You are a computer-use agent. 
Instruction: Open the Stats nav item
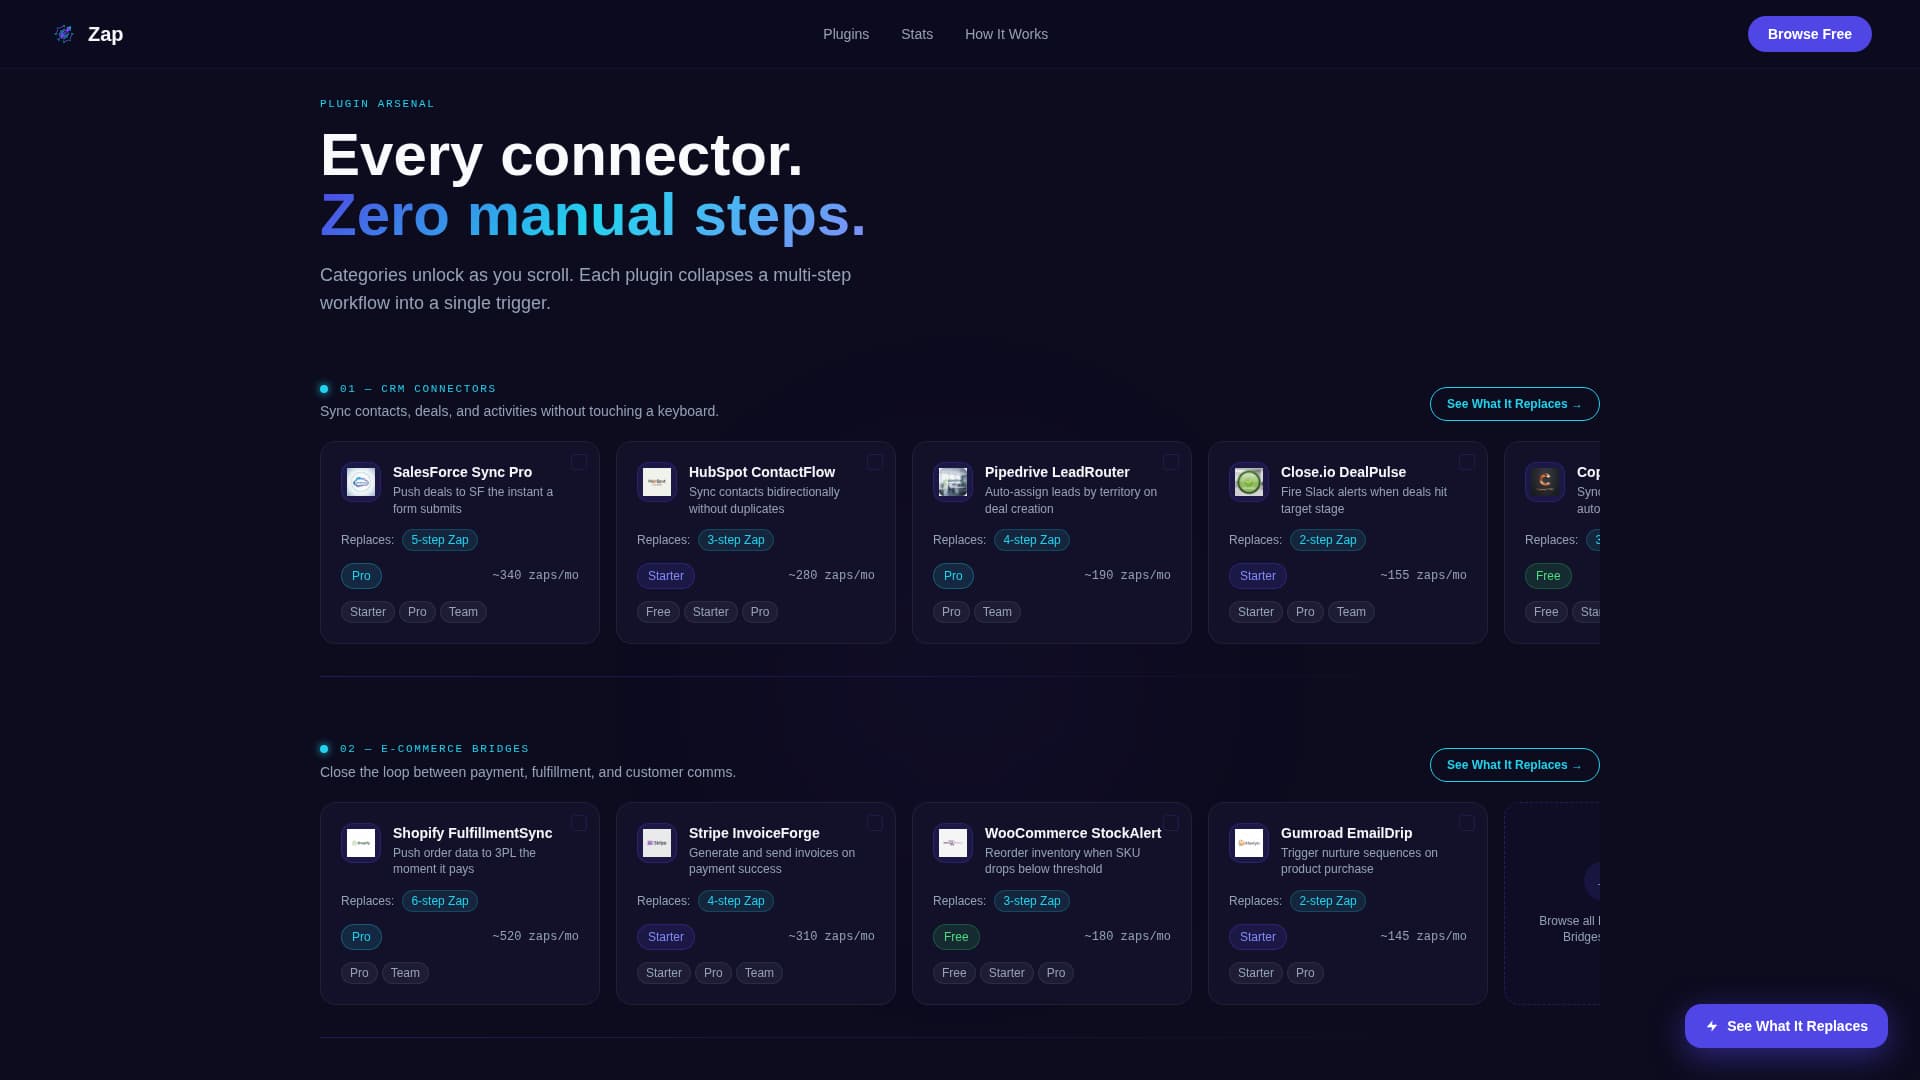click(x=917, y=34)
